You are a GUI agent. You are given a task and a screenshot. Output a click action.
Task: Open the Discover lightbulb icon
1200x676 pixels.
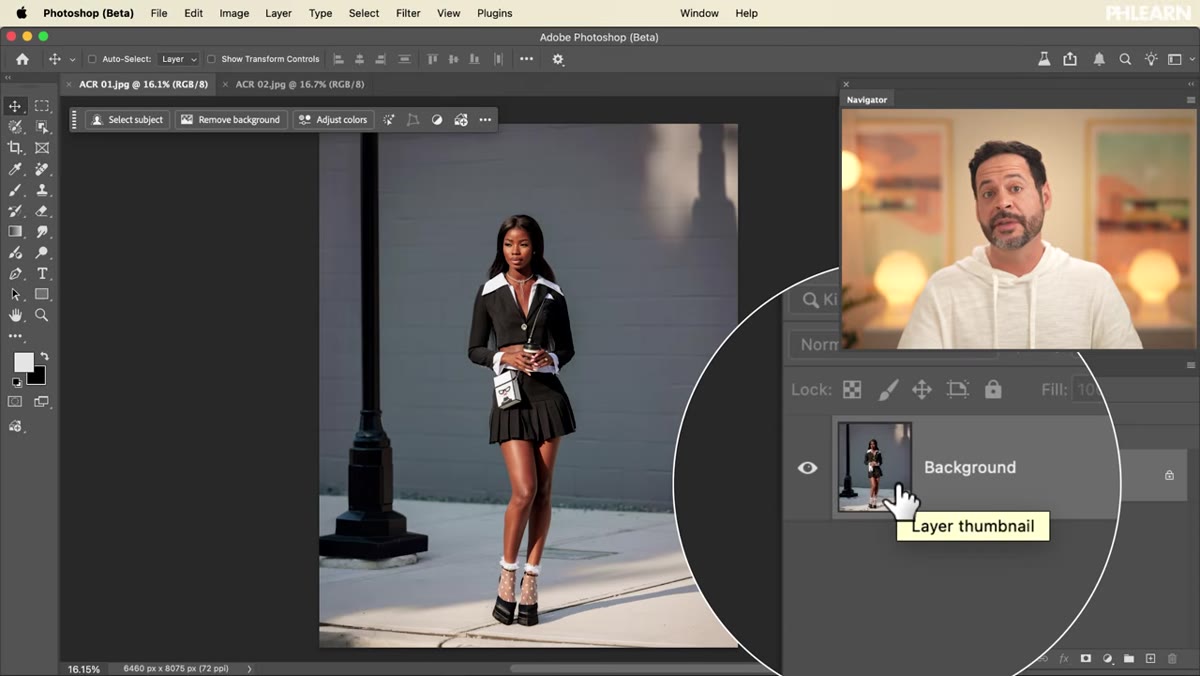pos(1152,59)
